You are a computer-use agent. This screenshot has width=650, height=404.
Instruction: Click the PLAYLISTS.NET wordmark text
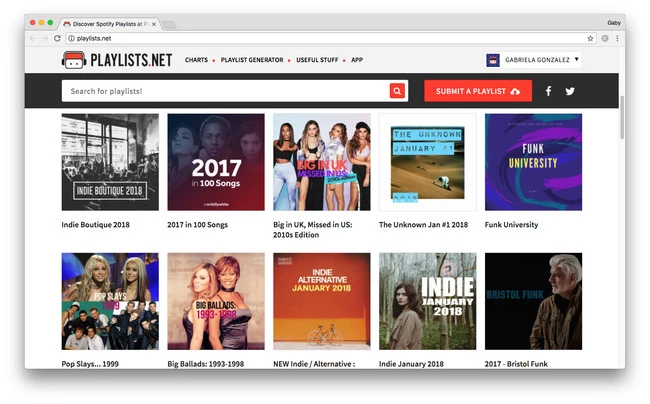click(x=131, y=60)
